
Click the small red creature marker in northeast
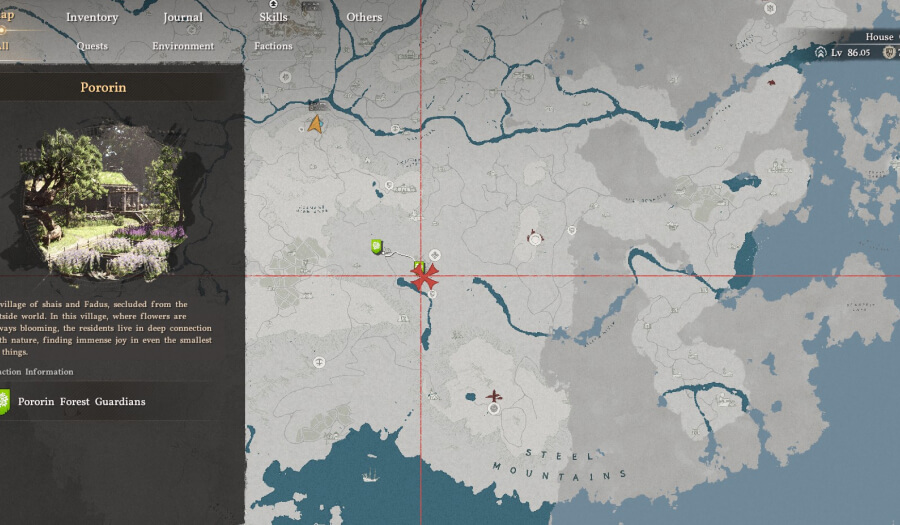click(772, 84)
